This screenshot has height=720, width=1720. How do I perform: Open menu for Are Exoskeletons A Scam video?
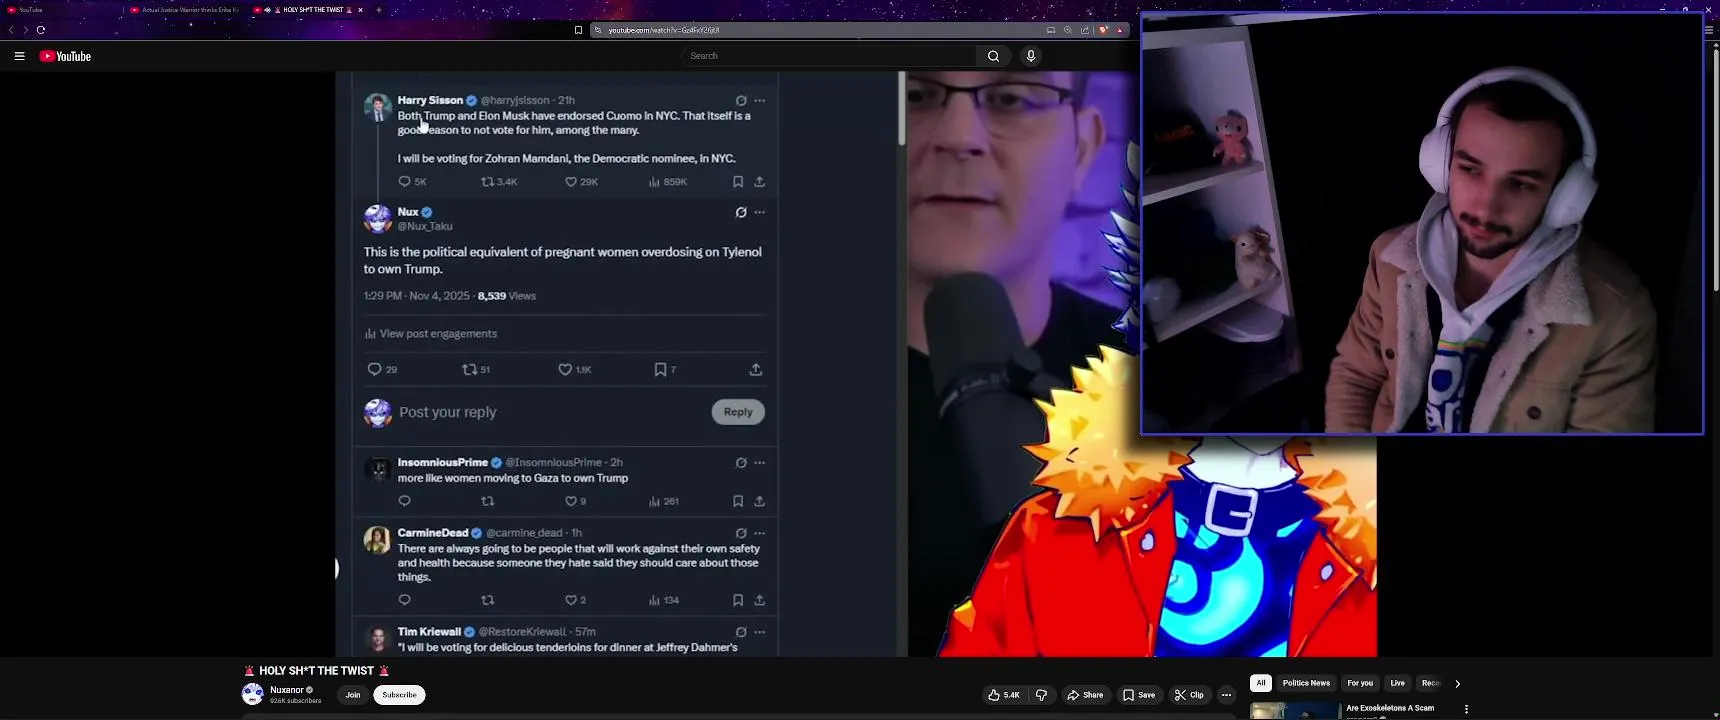pyautogui.click(x=1466, y=709)
